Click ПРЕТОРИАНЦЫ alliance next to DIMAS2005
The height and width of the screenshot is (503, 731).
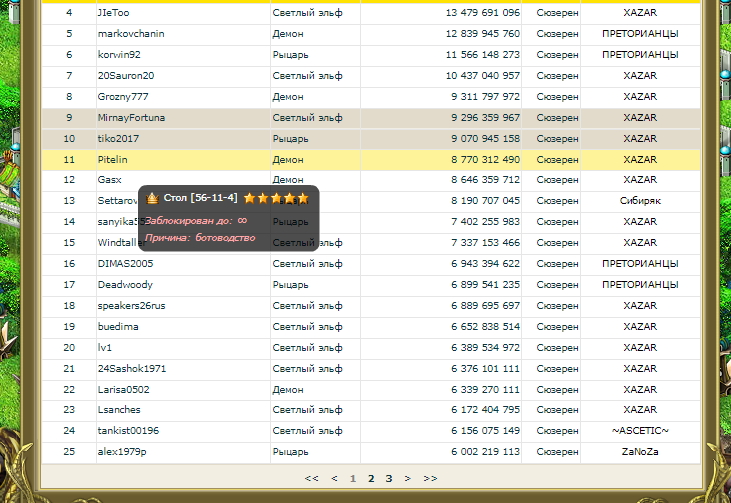640,264
